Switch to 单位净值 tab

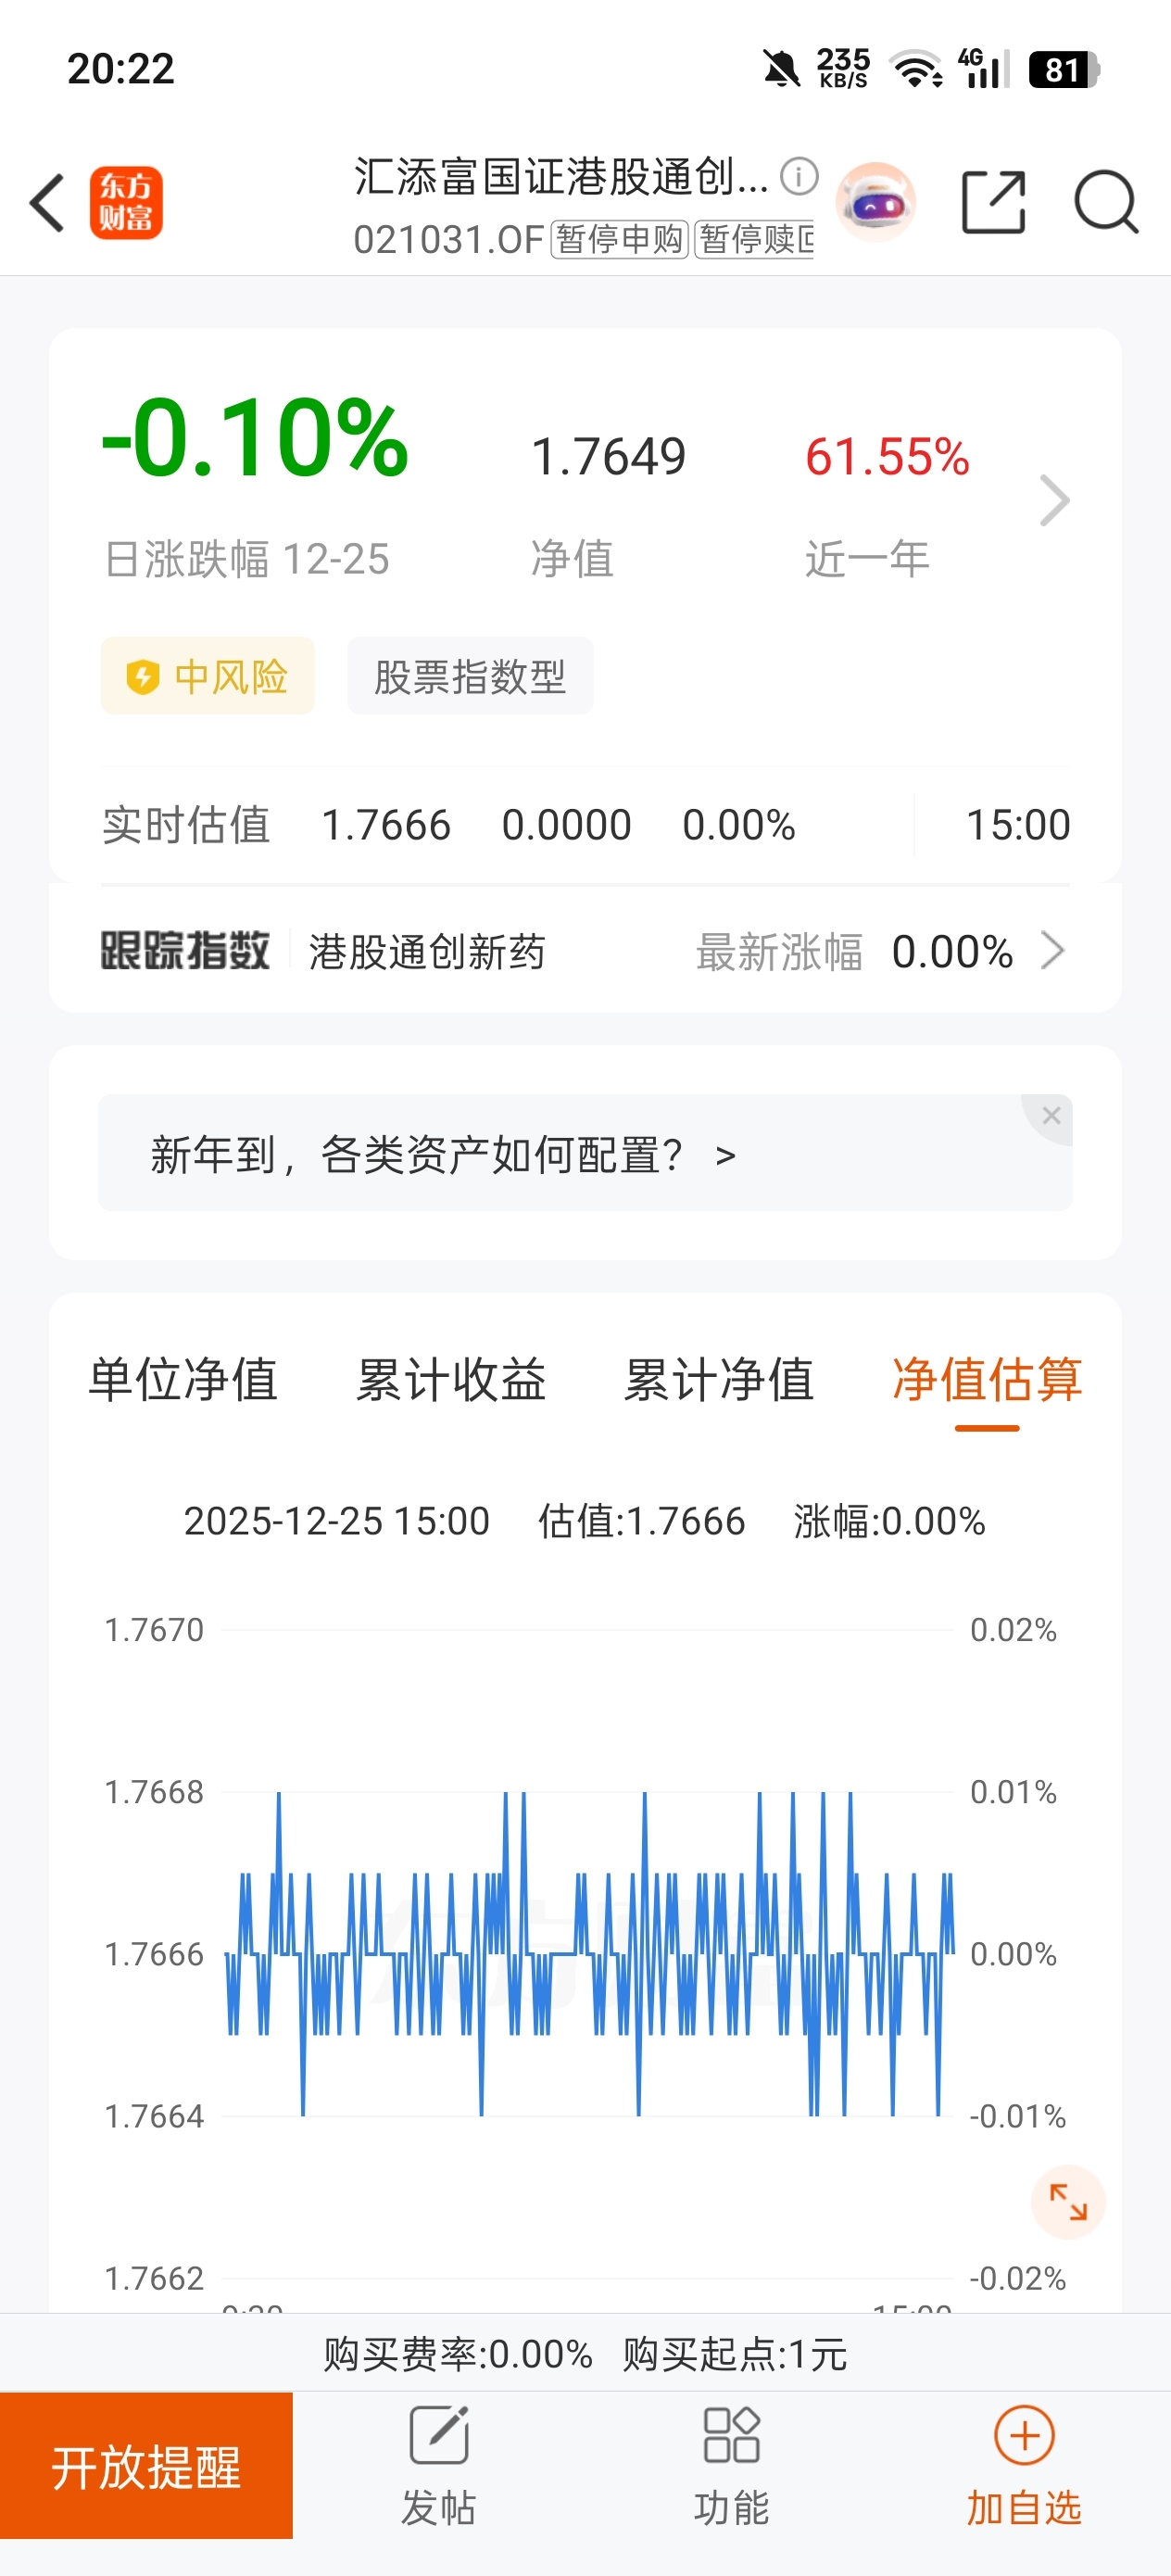tap(183, 1380)
